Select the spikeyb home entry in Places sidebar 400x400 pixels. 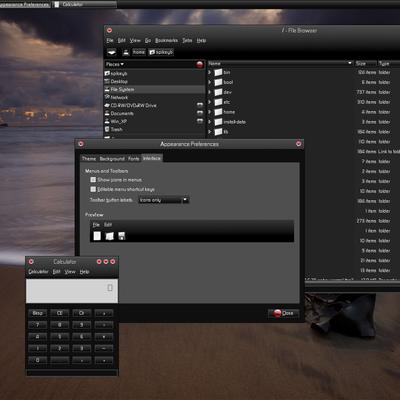click(154, 73)
